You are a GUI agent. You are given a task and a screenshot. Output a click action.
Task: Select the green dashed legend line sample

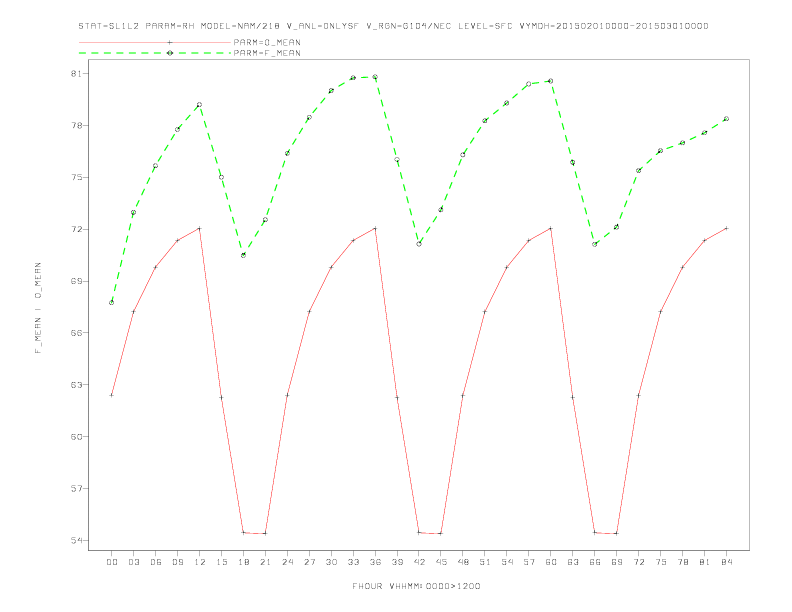tap(155, 53)
